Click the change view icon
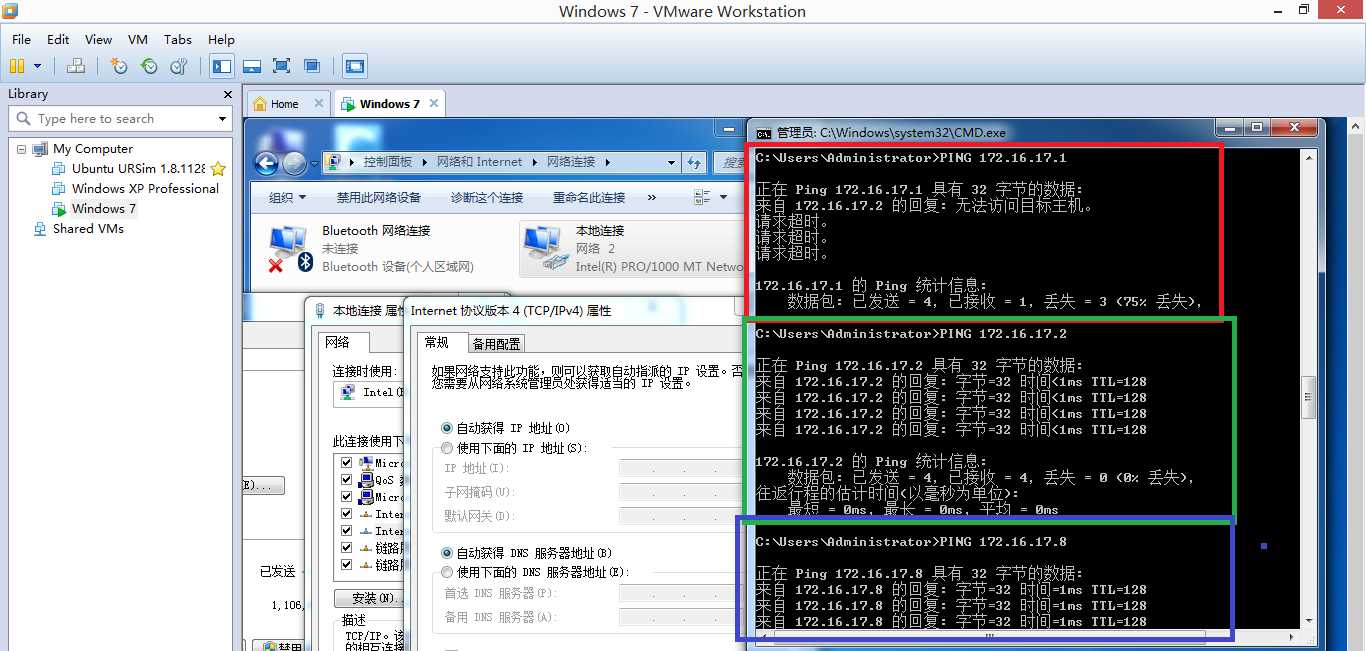1366x651 pixels. [x=701, y=197]
